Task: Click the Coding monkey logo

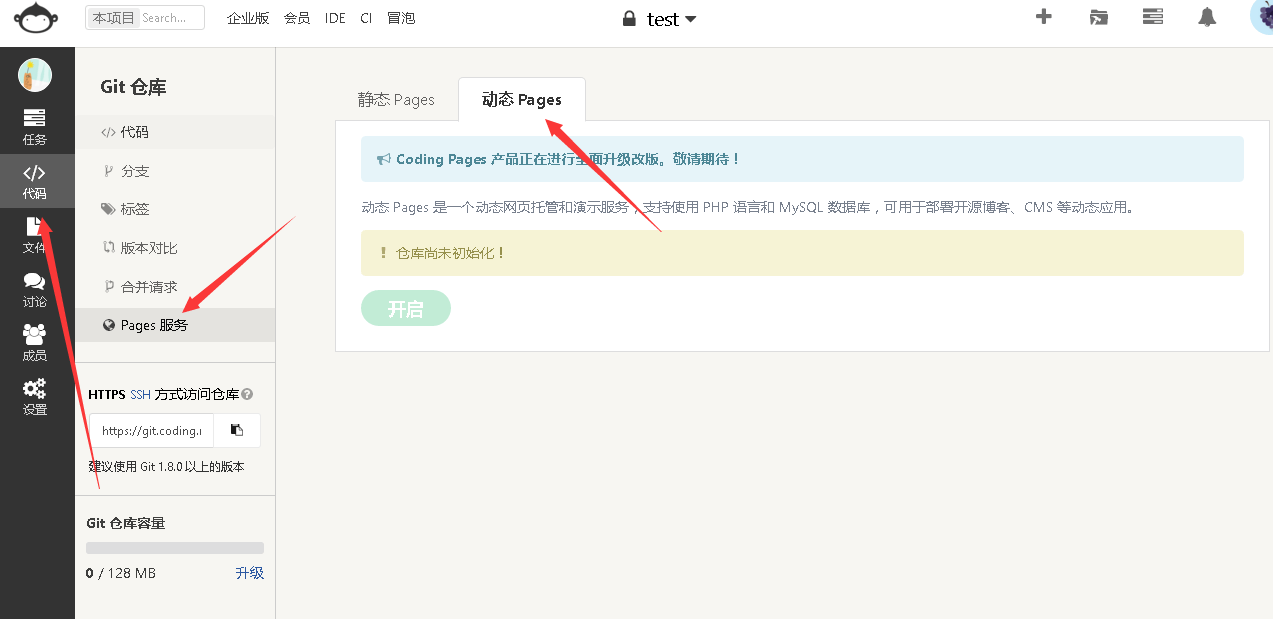Action: pos(36,18)
